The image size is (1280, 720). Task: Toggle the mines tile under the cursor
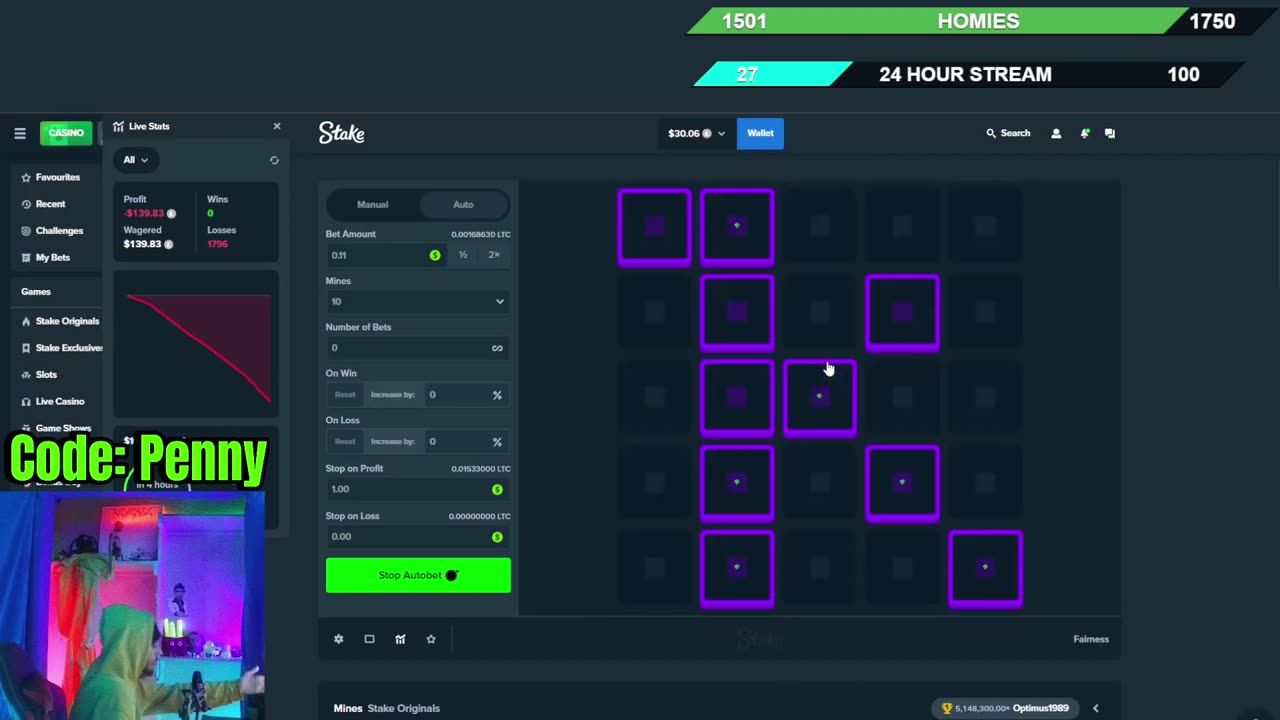coord(819,397)
